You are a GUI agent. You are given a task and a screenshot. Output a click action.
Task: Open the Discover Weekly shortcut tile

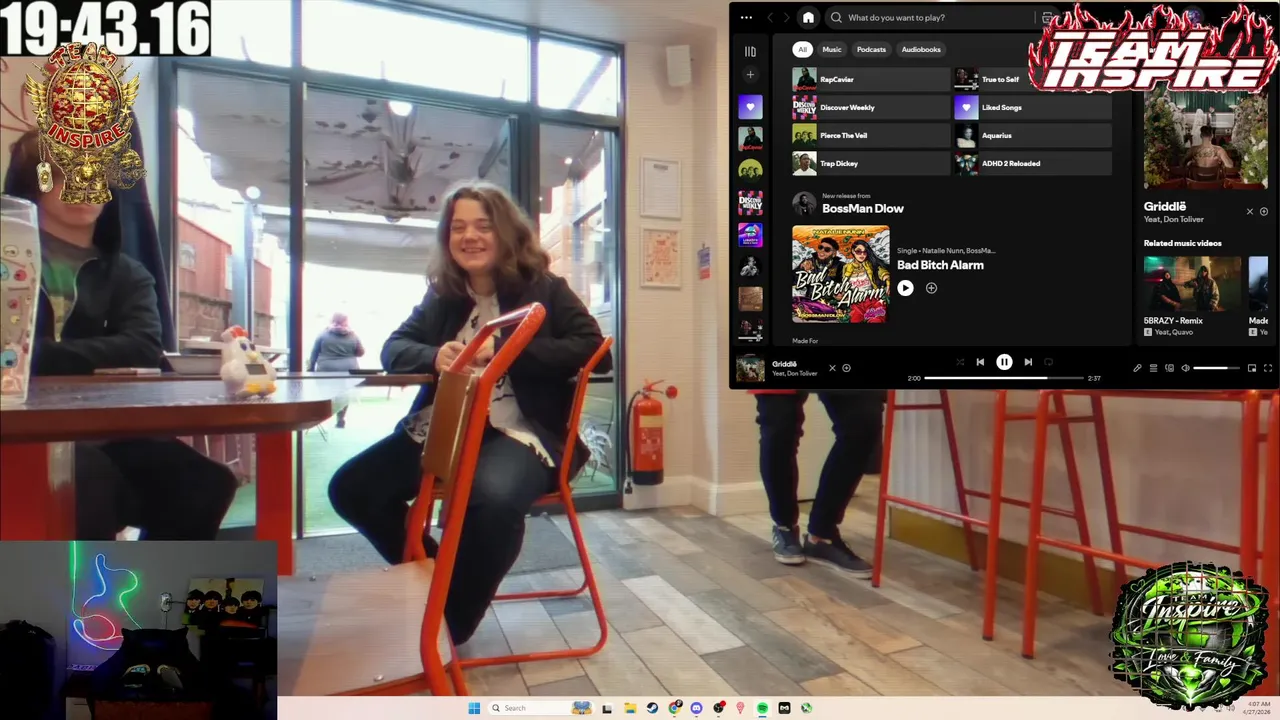pyautogui.click(x=870, y=107)
